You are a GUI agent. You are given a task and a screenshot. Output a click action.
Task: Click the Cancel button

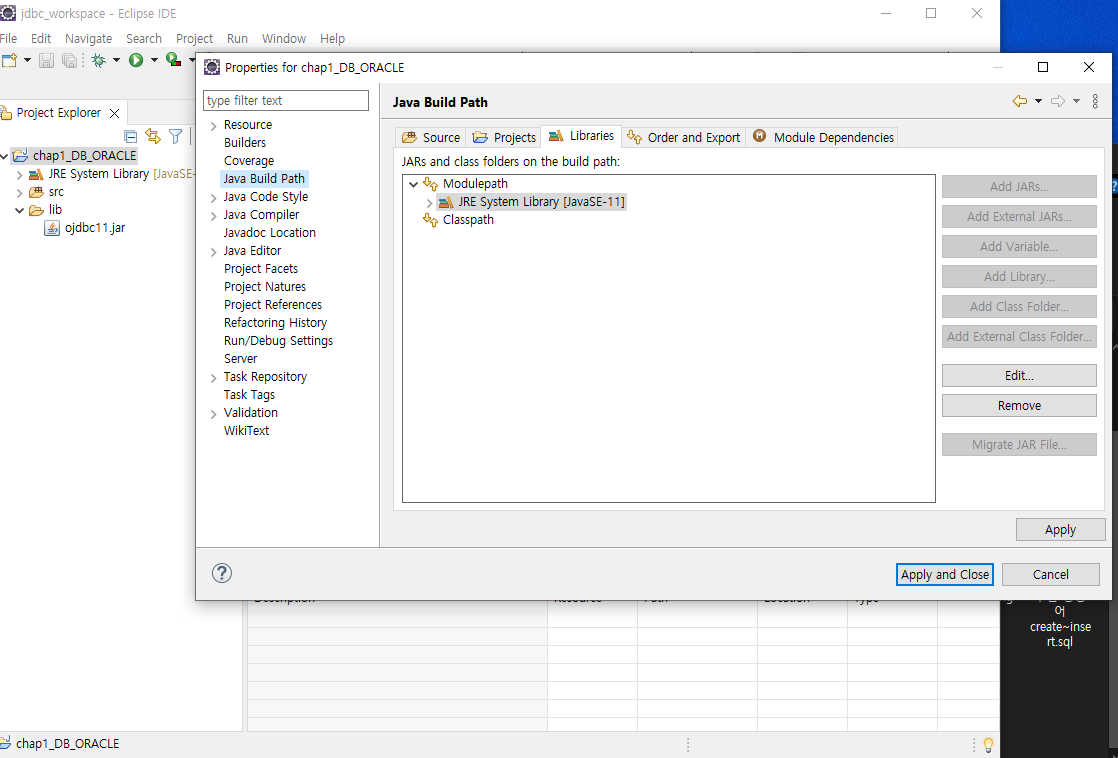[1050, 575]
